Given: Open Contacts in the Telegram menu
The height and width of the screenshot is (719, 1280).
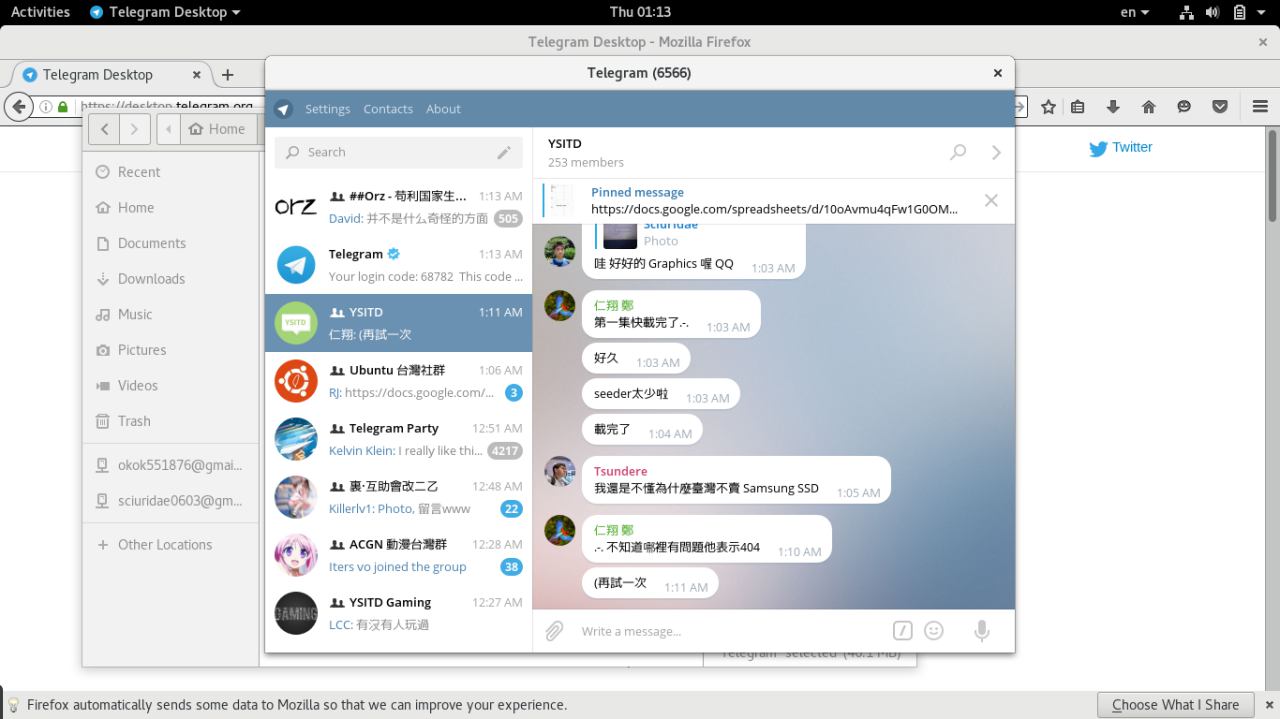Looking at the screenshot, I should pos(388,109).
